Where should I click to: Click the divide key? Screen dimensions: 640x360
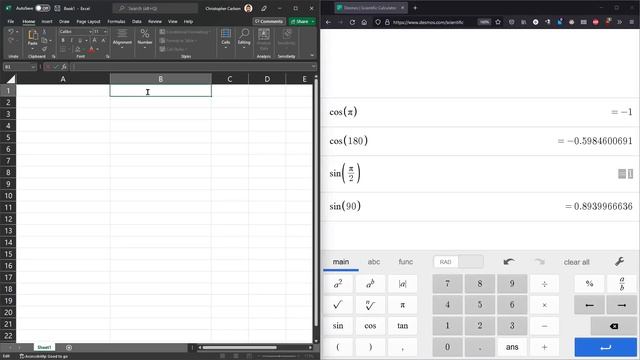click(544, 284)
